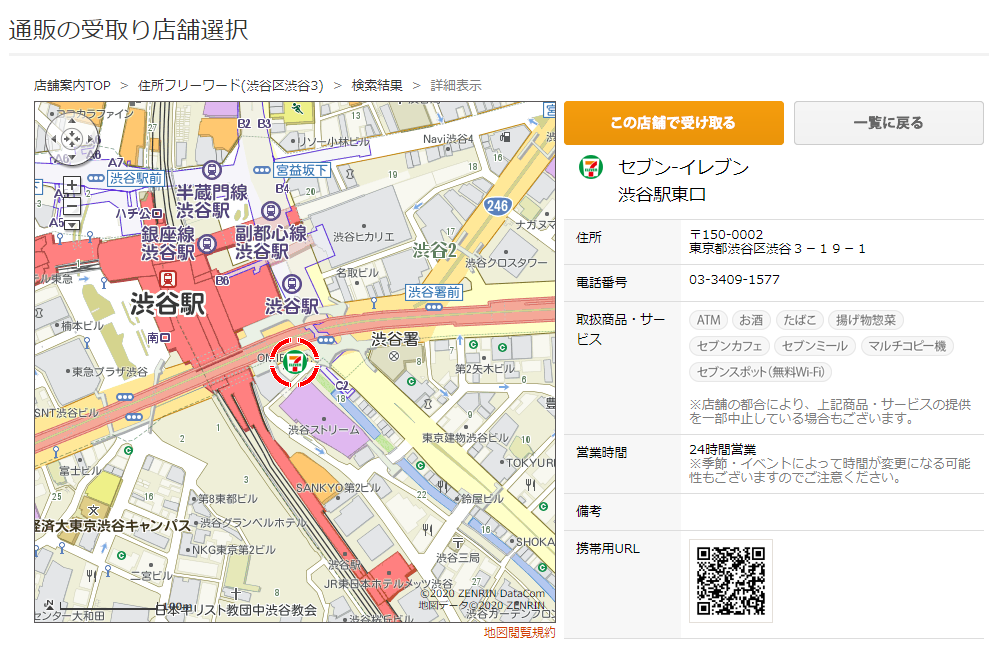Click the 渋谷駅前 bus stop label
1003x645 pixels.
136,178
